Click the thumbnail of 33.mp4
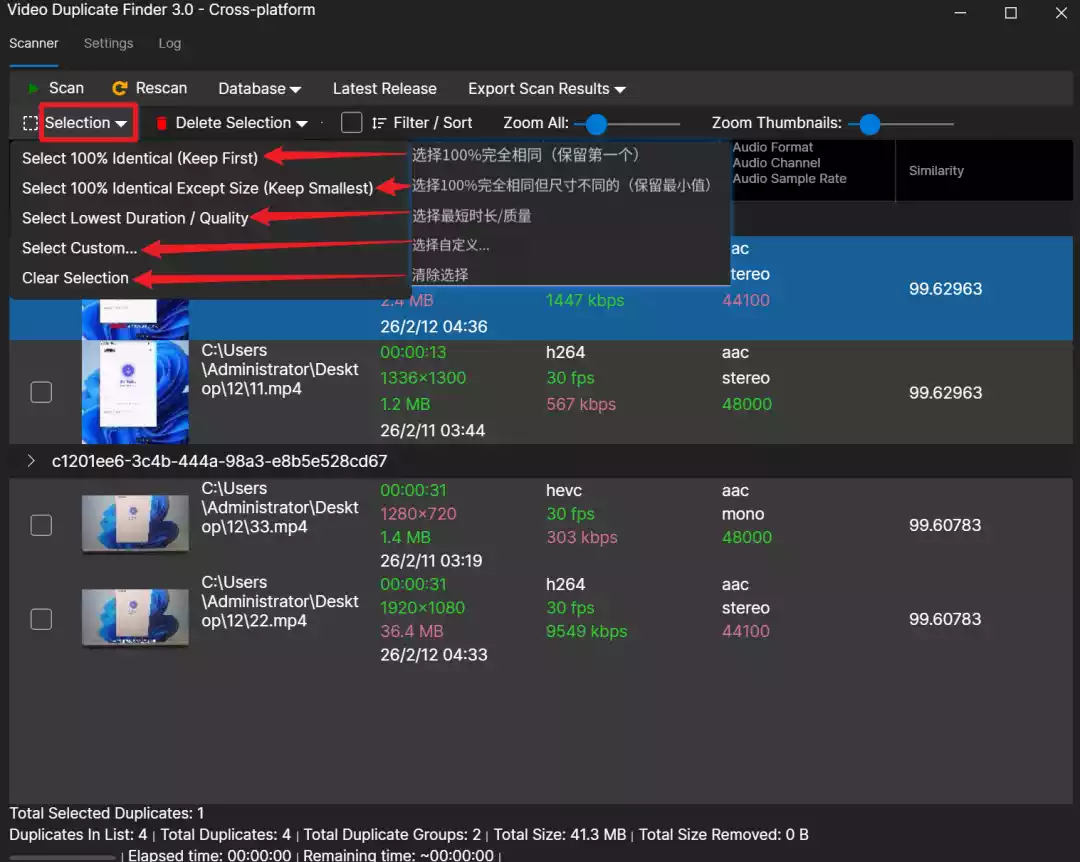The width and height of the screenshot is (1080, 862). [135, 524]
